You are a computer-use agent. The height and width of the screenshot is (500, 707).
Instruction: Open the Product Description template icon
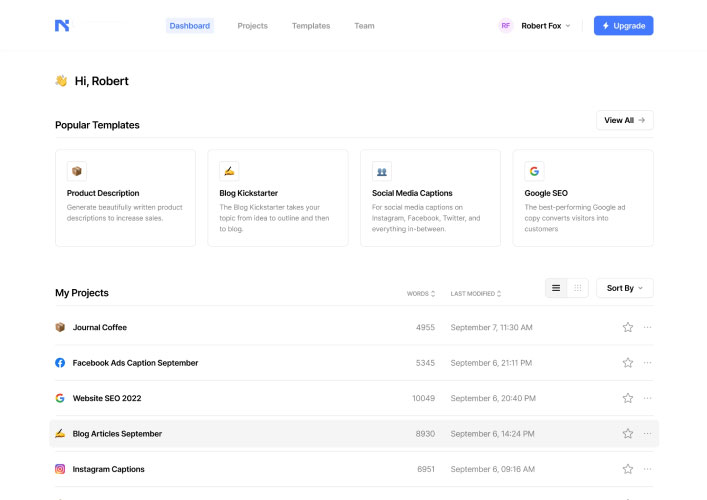77,171
